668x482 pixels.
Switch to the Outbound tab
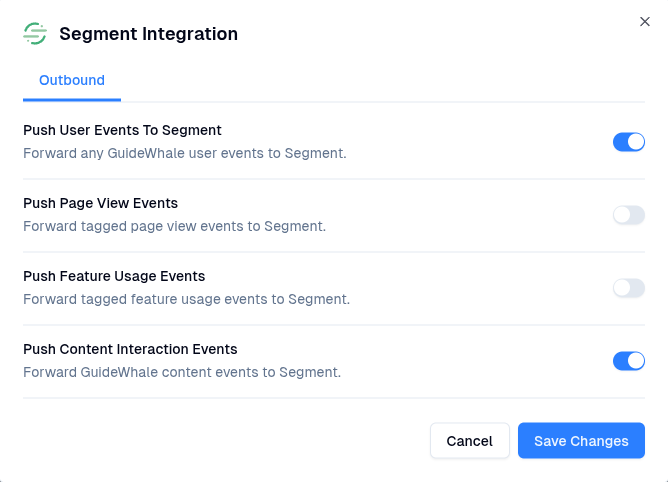click(x=72, y=80)
